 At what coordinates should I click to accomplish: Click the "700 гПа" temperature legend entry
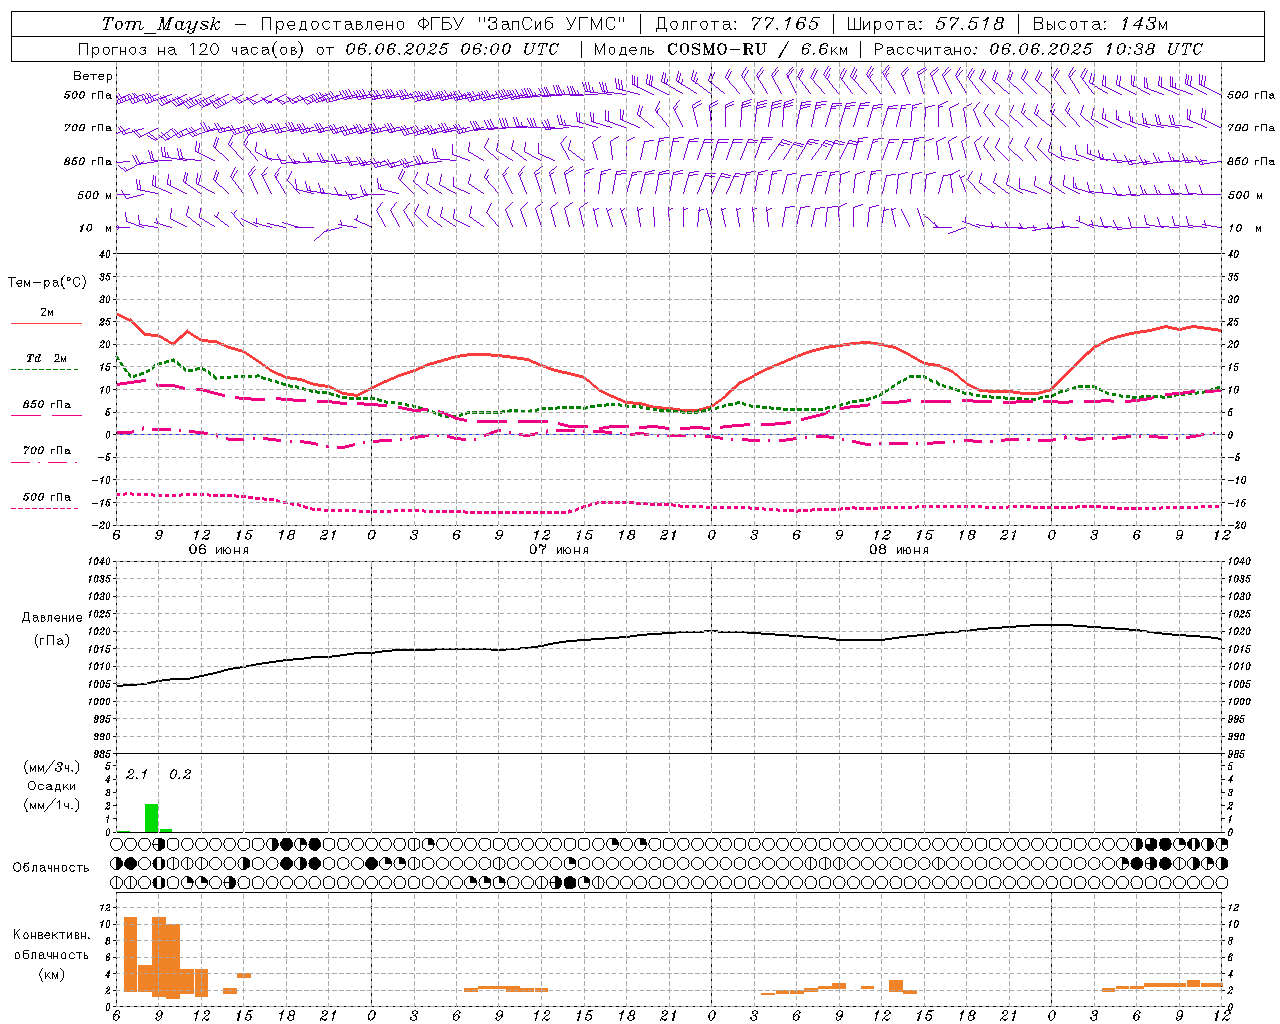[47, 451]
